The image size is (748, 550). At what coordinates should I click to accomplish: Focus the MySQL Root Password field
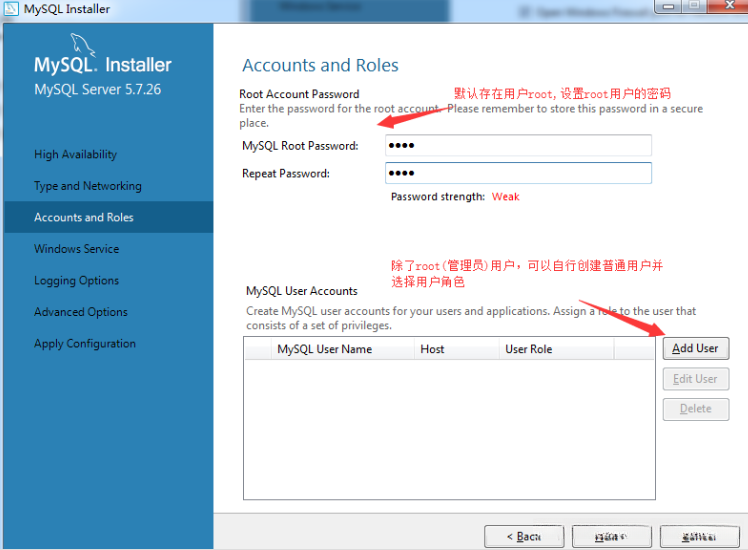click(x=518, y=145)
